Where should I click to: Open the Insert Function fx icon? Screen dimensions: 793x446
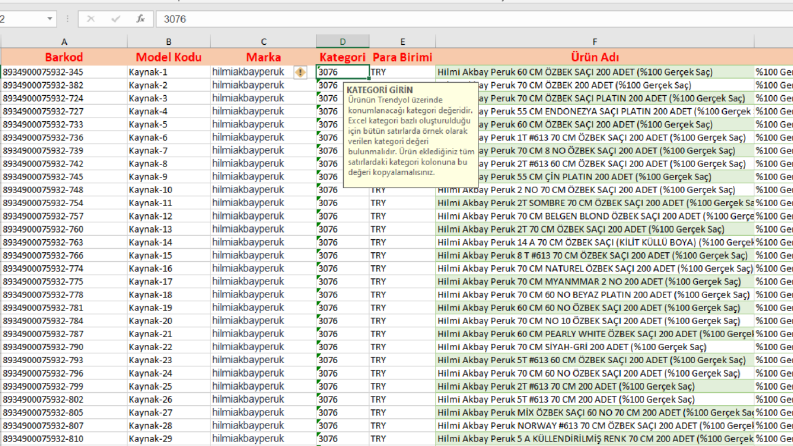[141, 19]
